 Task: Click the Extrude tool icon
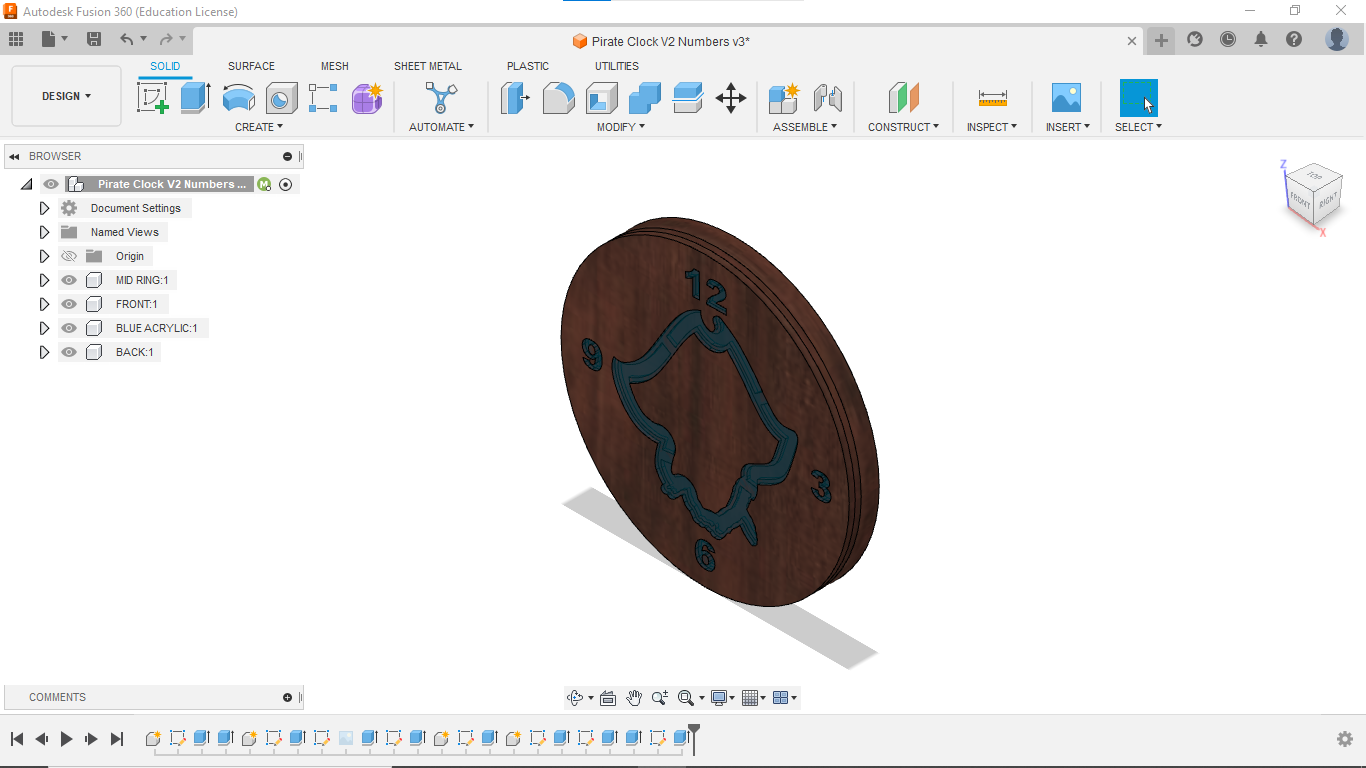coord(195,98)
